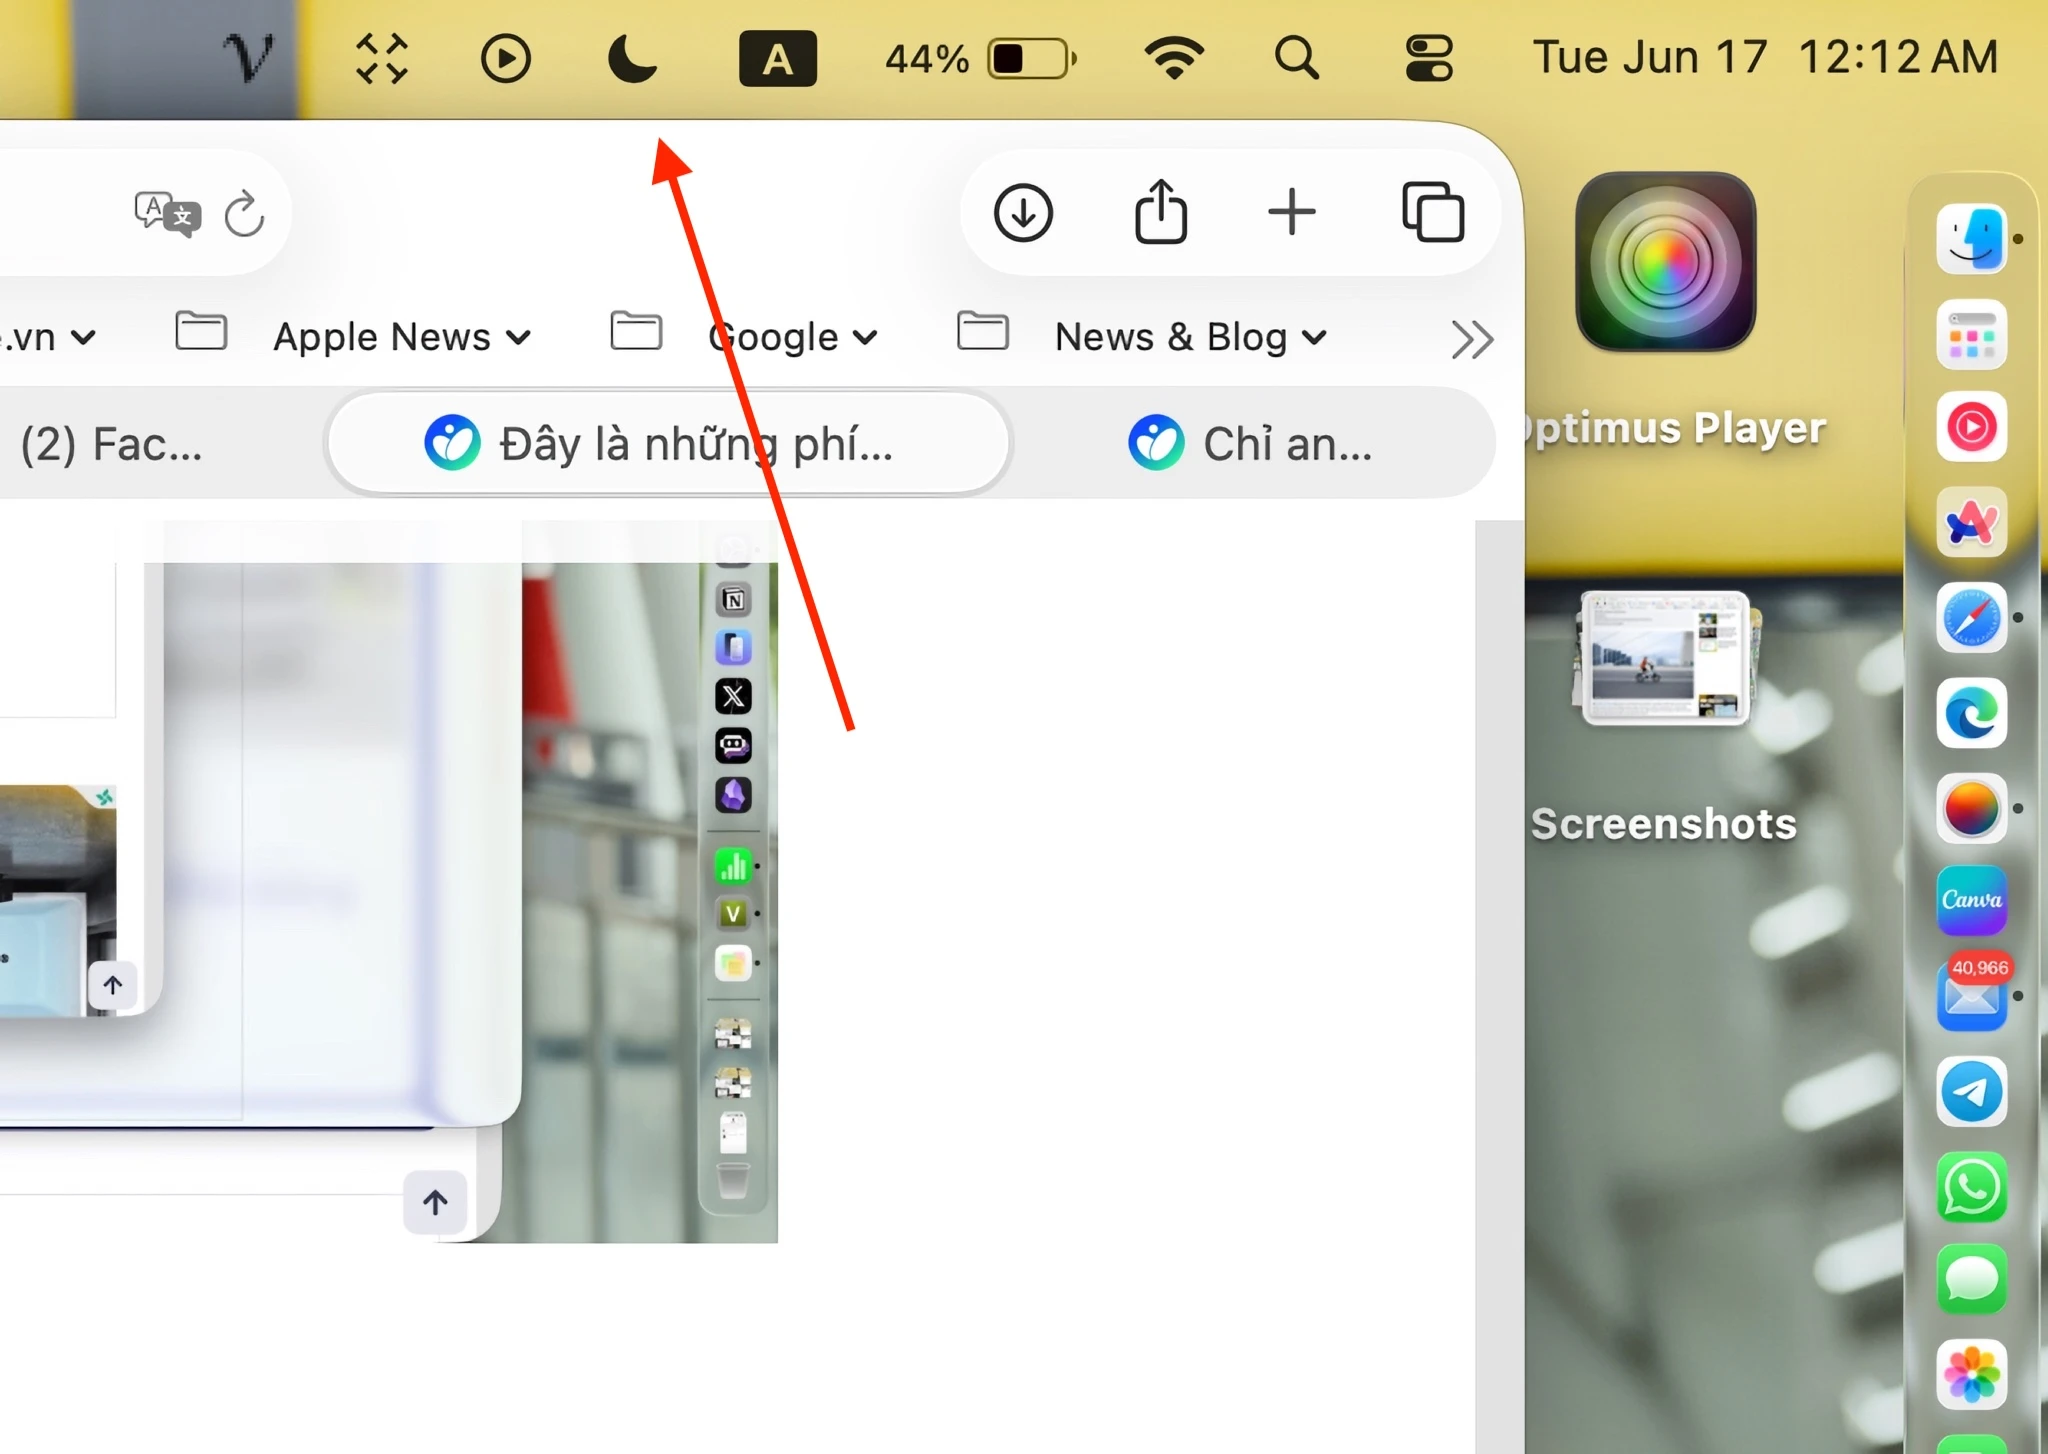Open Photos from the Dock
Viewport: 2048px width, 1454px height.
pos(1971,1374)
